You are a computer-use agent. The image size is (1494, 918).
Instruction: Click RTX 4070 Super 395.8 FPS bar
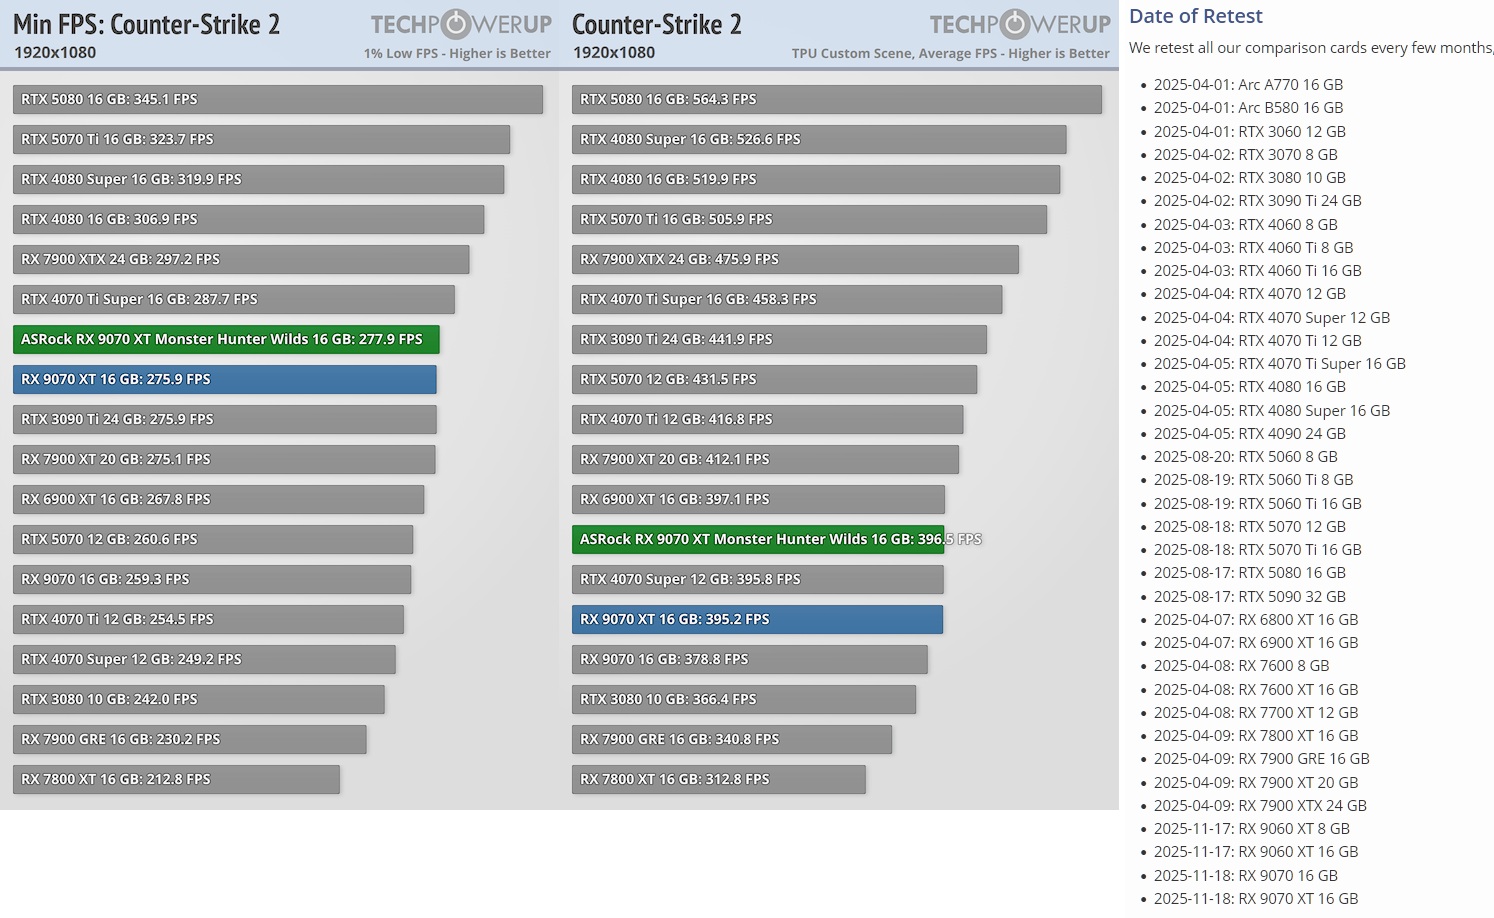click(x=757, y=579)
